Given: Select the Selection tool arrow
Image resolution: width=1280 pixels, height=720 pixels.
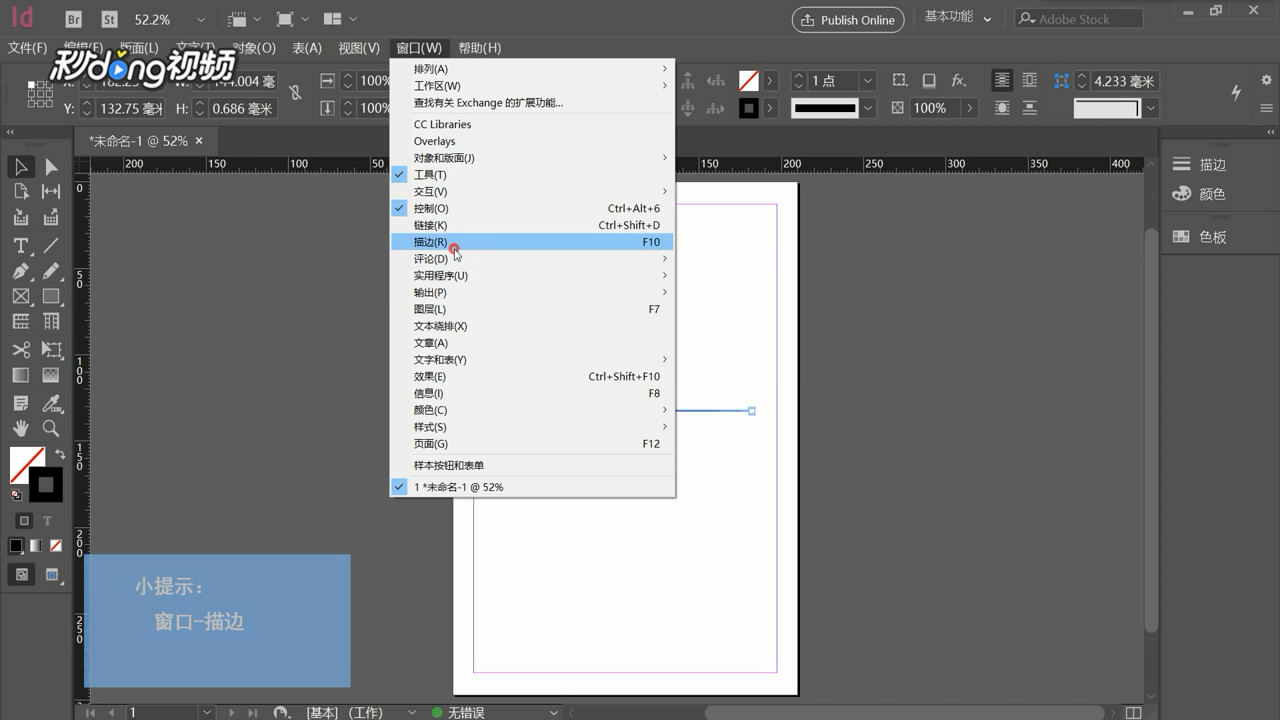Looking at the screenshot, I should tap(20, 167).
